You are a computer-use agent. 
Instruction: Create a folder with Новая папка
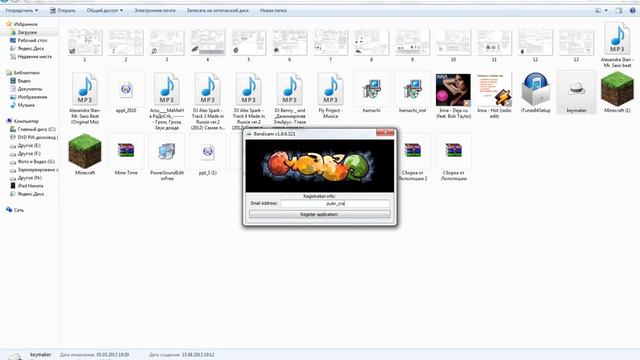[273, 11]
